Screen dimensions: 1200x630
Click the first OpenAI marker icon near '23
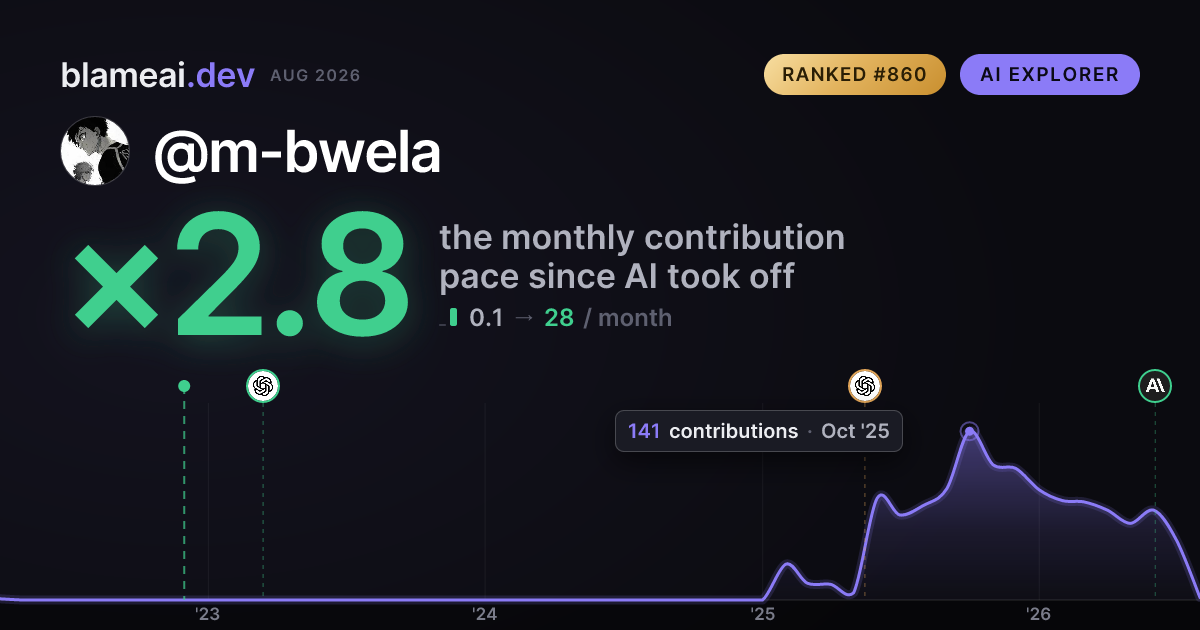[263, 386]
